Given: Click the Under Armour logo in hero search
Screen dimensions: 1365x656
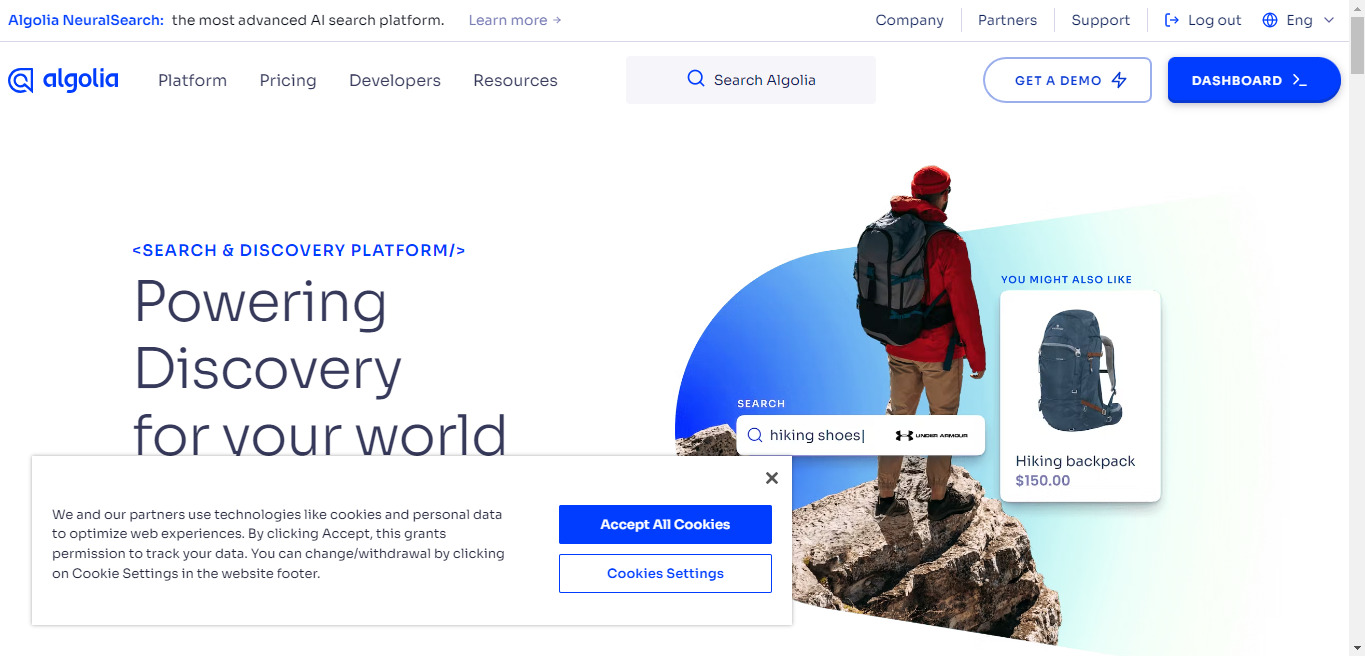Looking at the screenshot, I should click(x=931, y=435).
